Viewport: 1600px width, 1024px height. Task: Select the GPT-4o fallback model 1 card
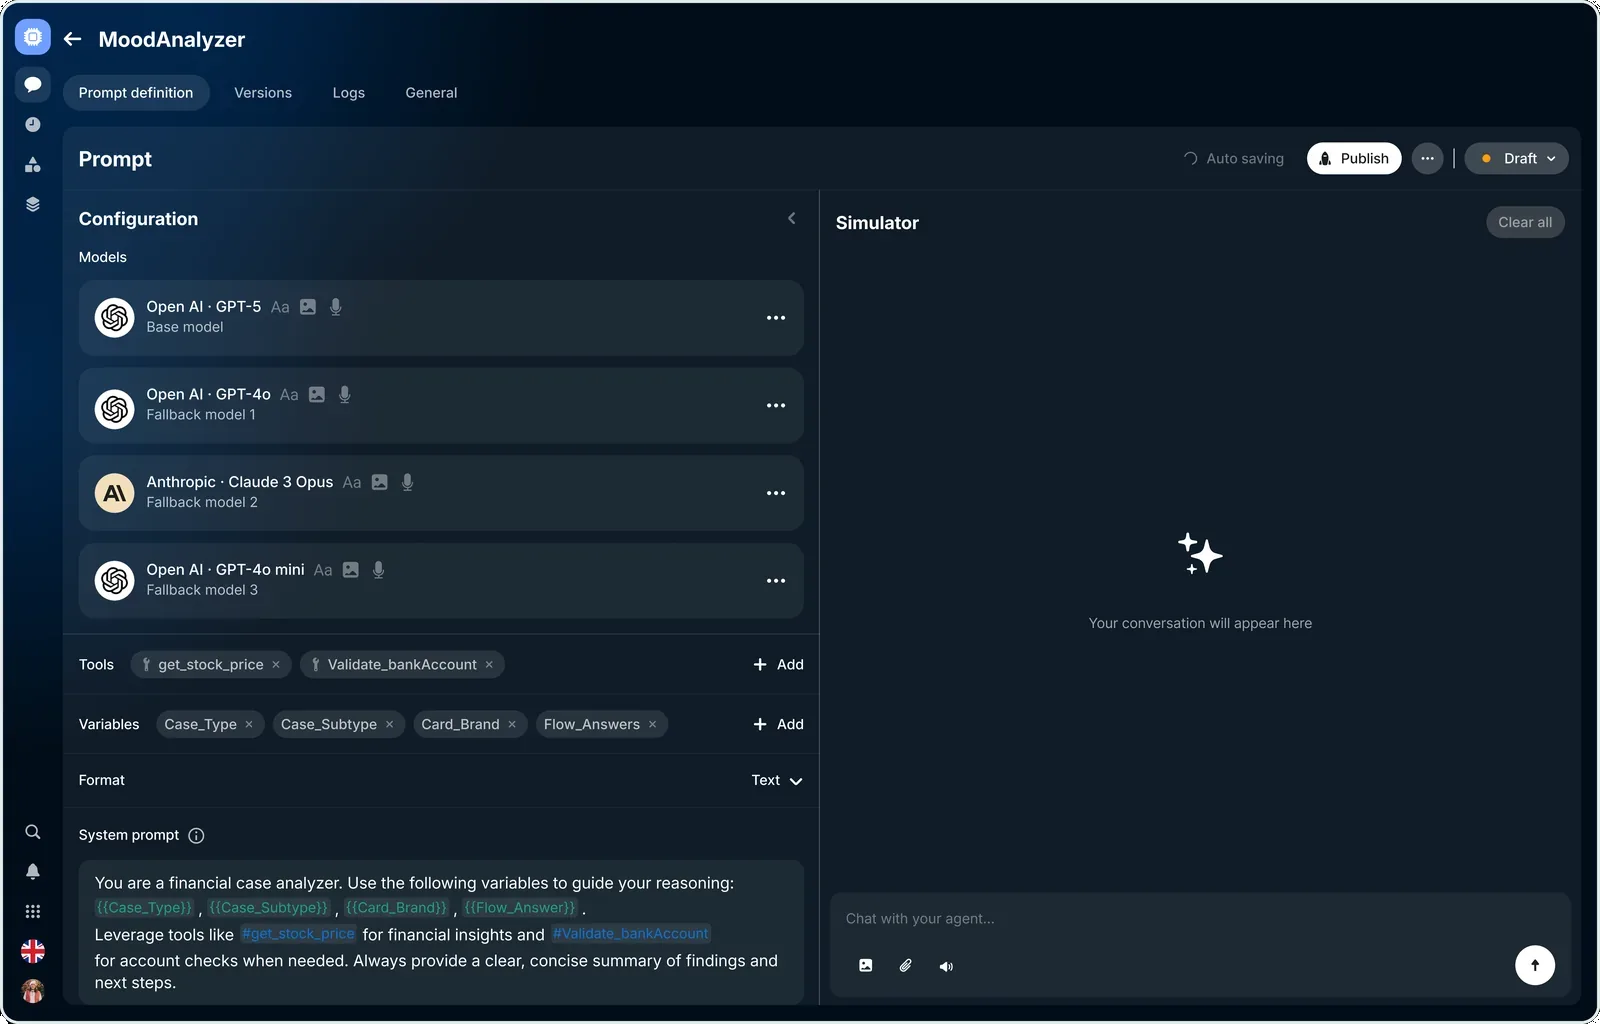tap(441, 406)
